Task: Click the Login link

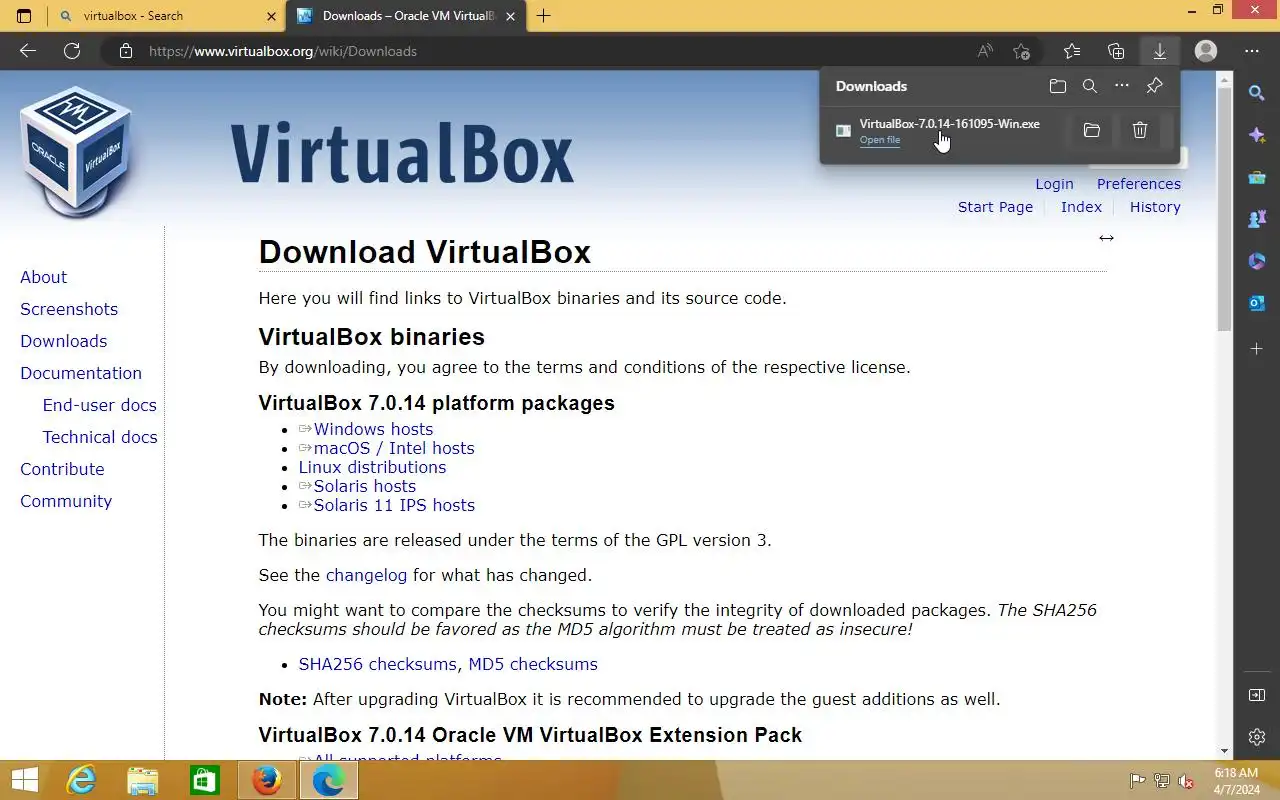Action: pos(1054,184)
